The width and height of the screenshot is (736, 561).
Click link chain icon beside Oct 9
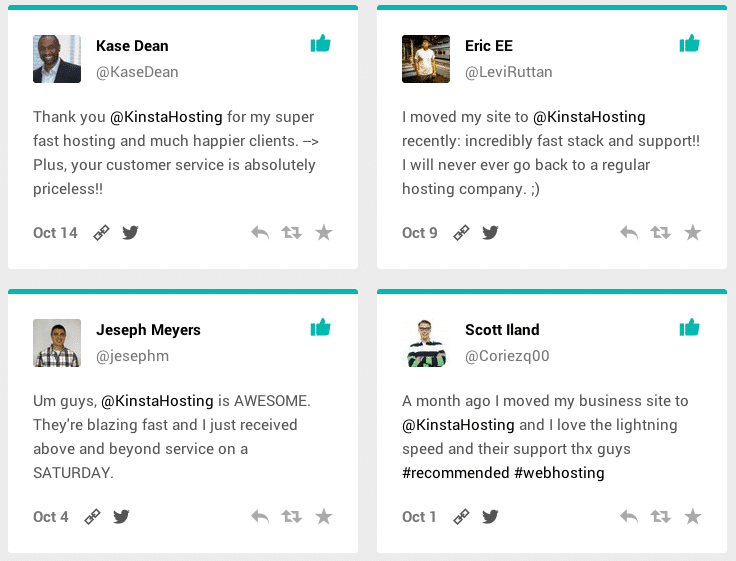pyautogui.click(x=461, y=232)
